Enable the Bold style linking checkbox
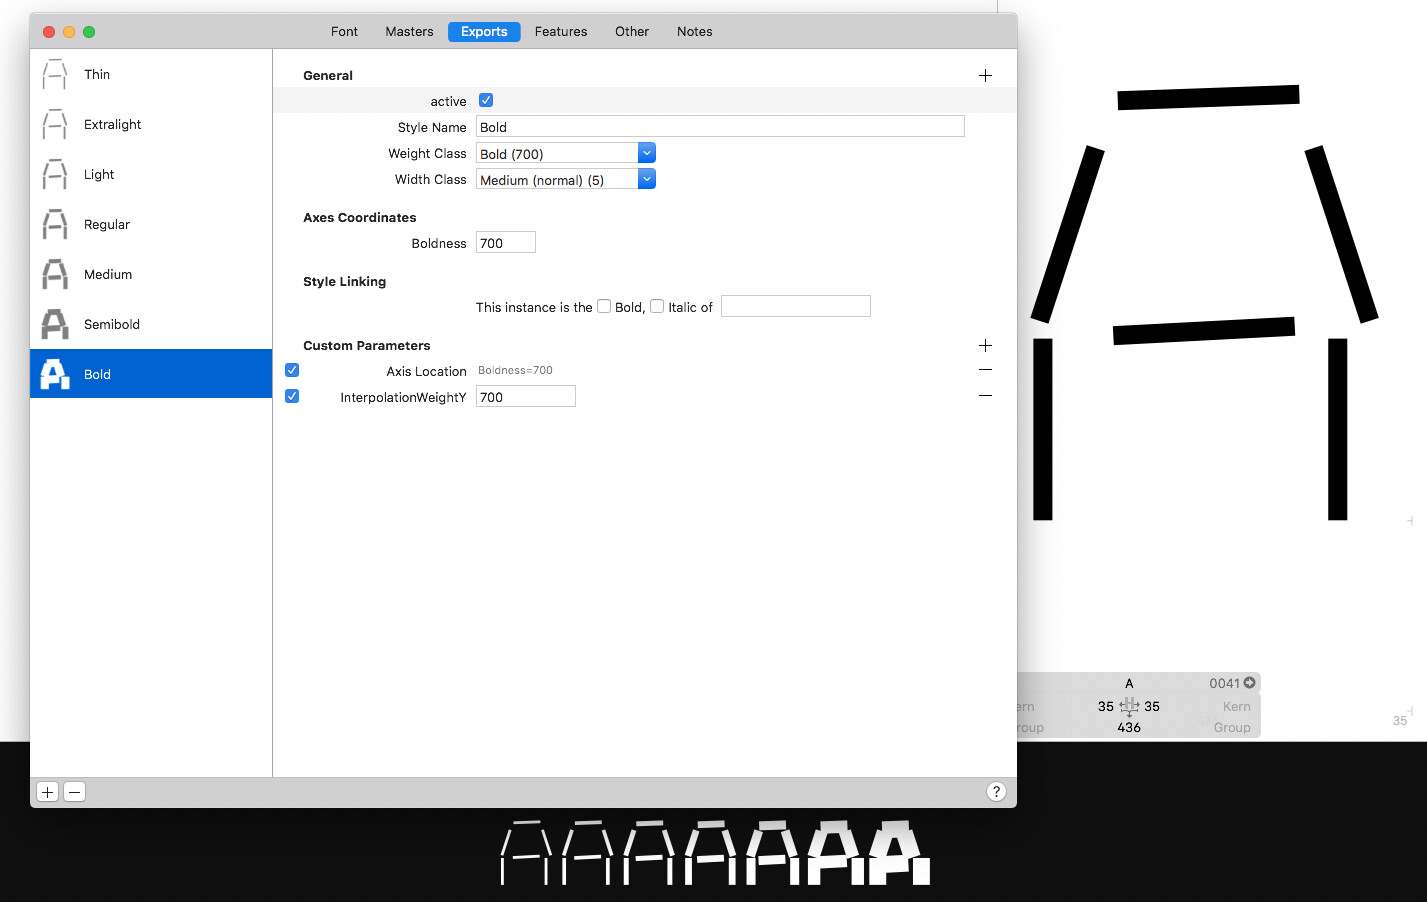Viewport: 1427px width, 902px height. click(x=604, y=306)
